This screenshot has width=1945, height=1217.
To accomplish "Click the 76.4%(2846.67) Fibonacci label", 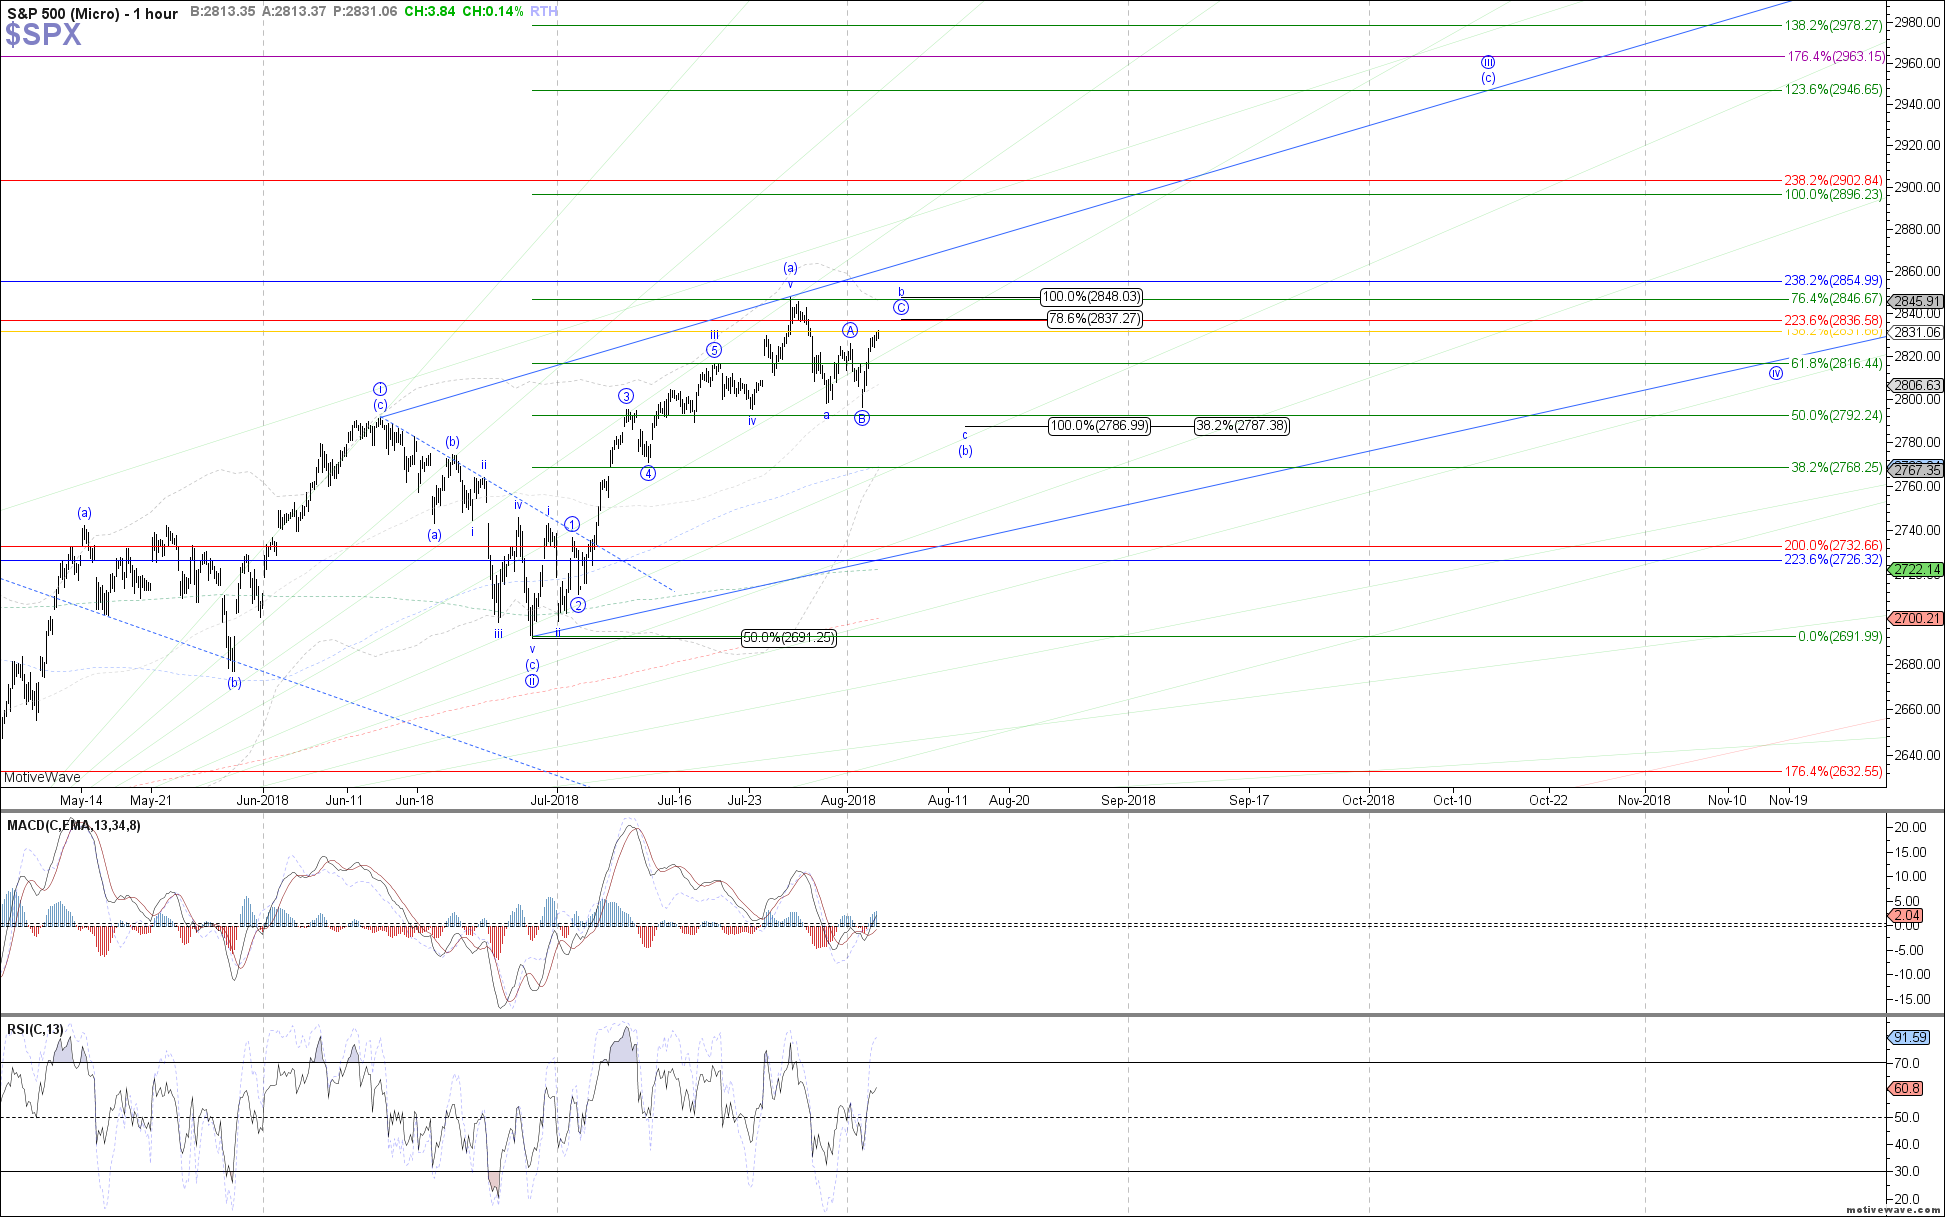I will (x=1836, y=299).
